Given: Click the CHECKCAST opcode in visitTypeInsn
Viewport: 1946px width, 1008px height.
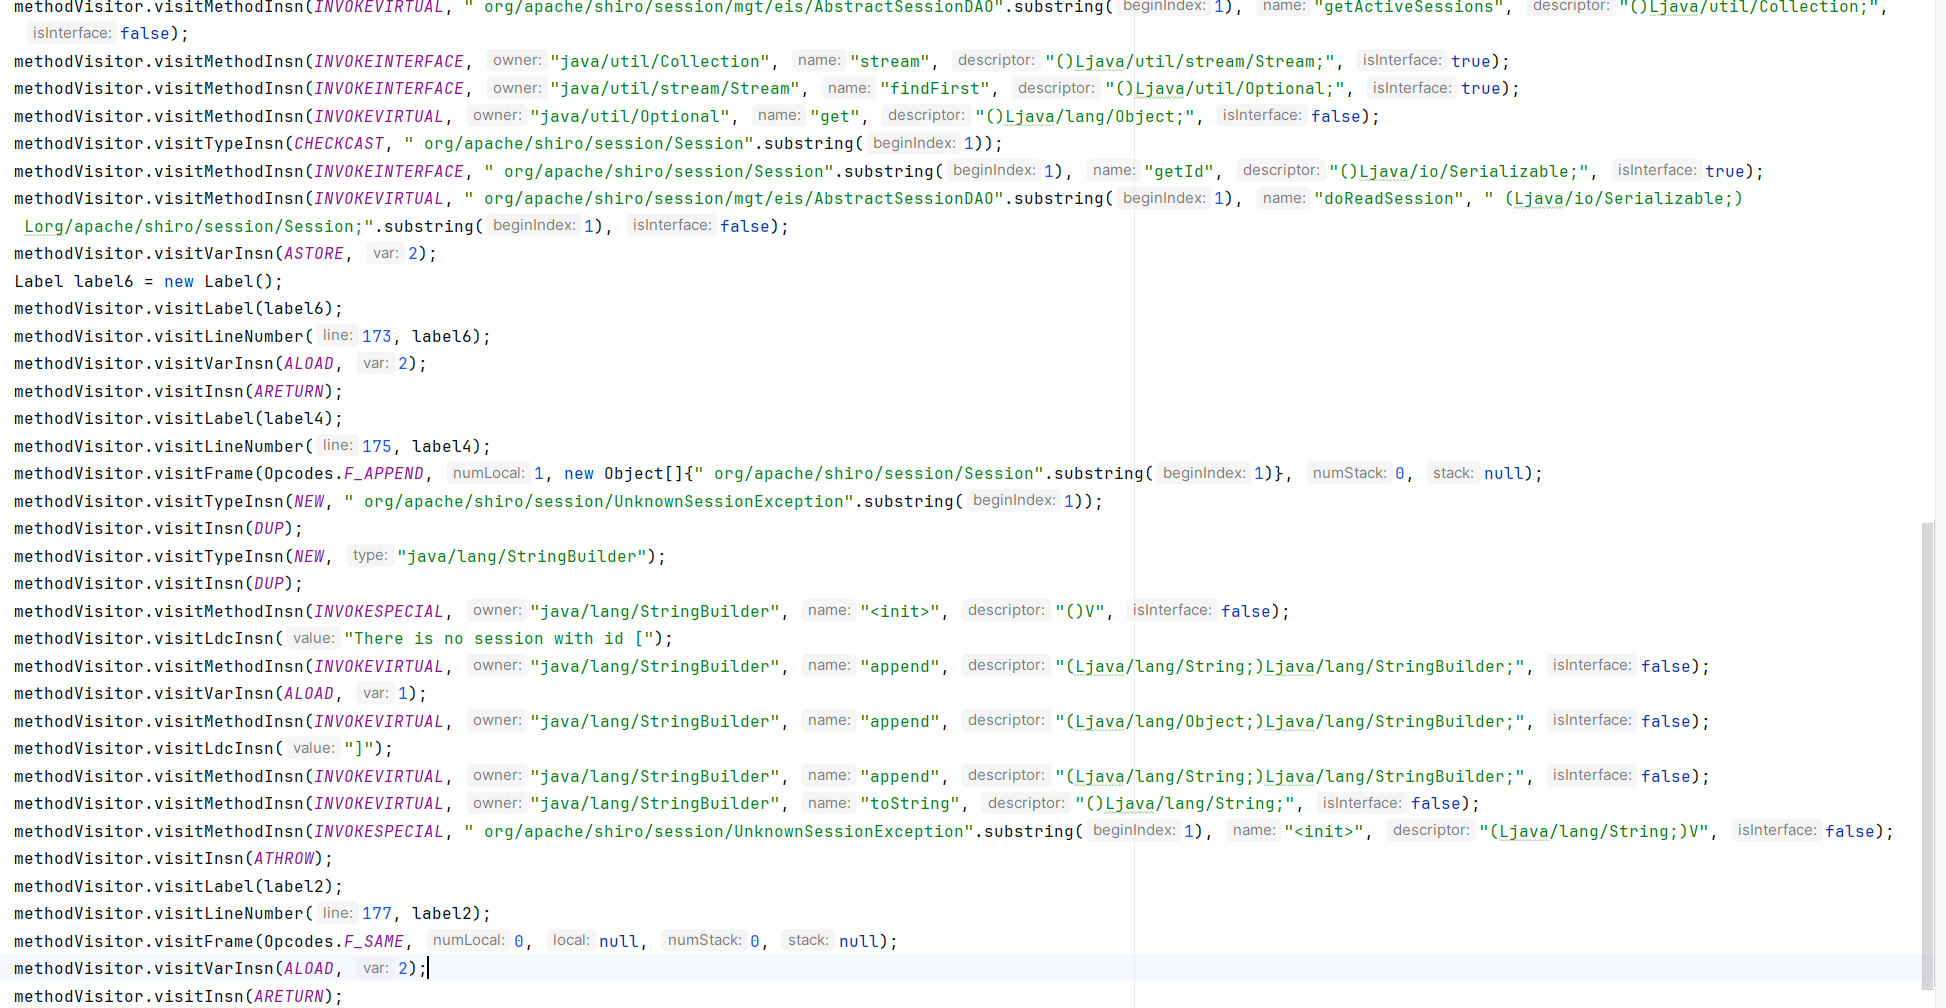Looking at the screenshot, I should (x=338, y=144).
